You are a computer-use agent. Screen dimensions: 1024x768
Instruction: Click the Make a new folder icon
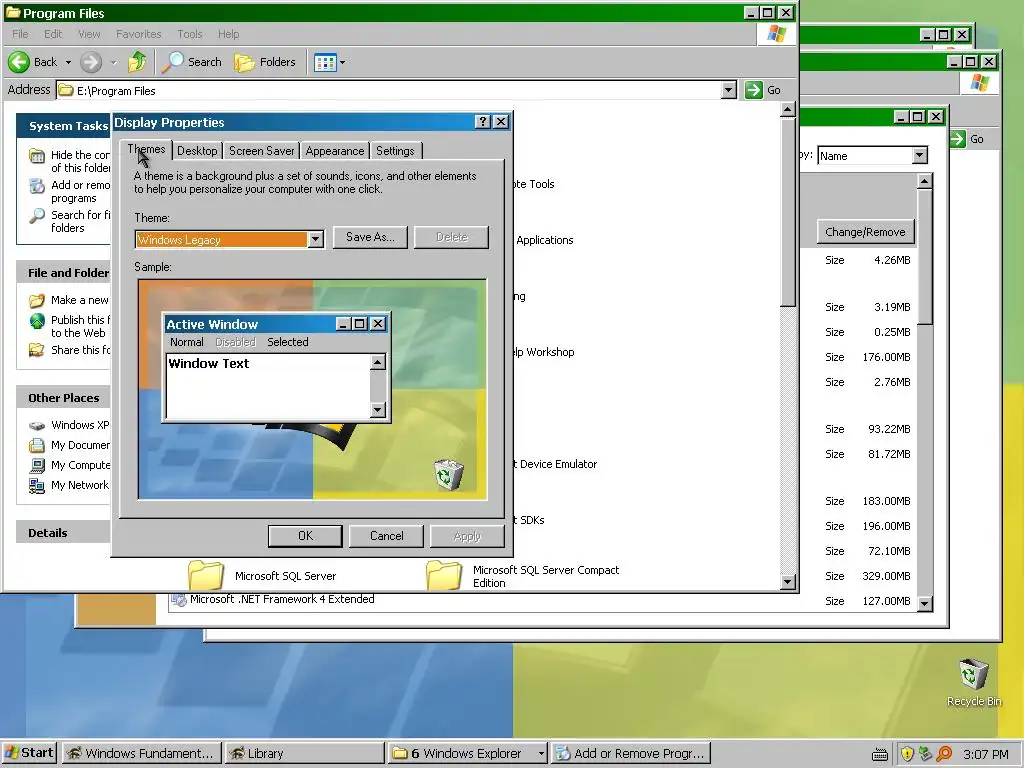coord(37,300)
